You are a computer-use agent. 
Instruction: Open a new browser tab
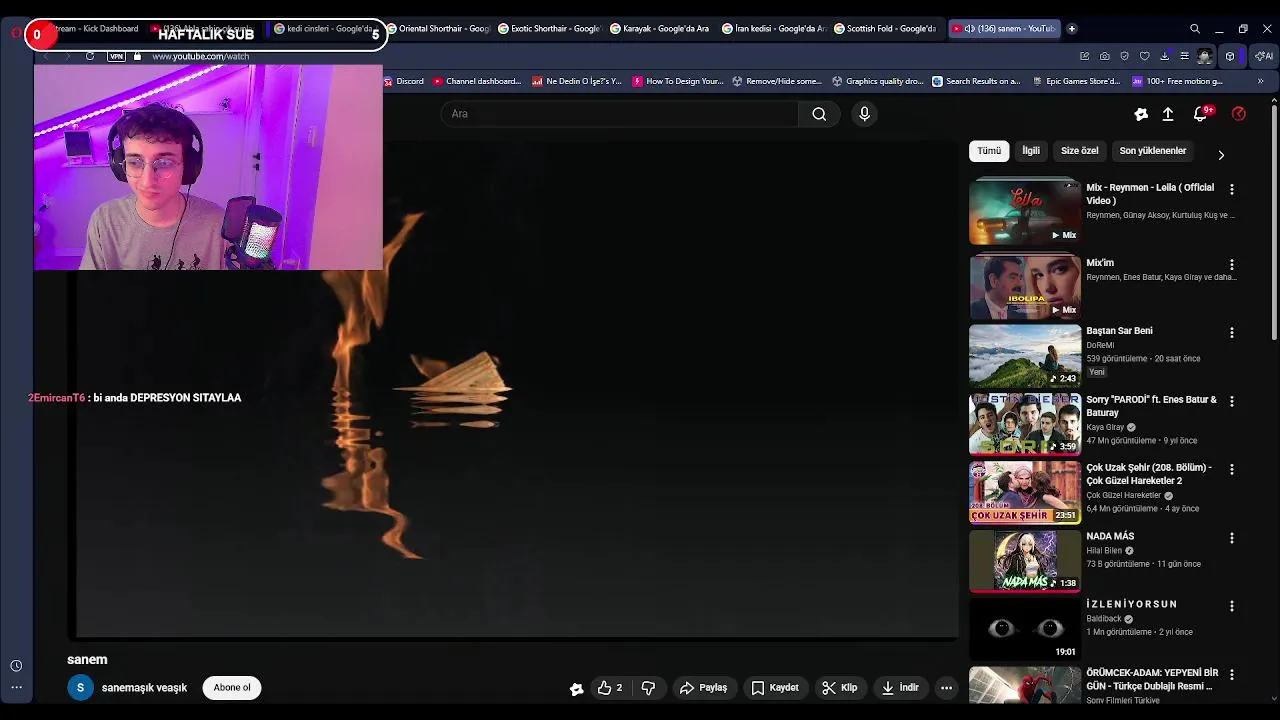(x=1072, y=29)
